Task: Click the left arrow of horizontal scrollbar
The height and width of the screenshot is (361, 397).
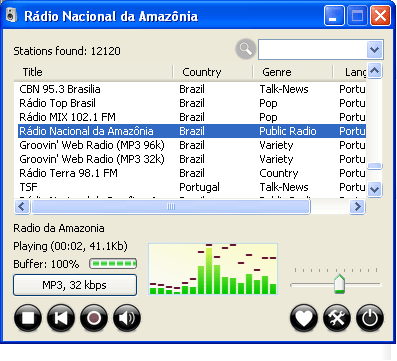Action: pos(22,207)
